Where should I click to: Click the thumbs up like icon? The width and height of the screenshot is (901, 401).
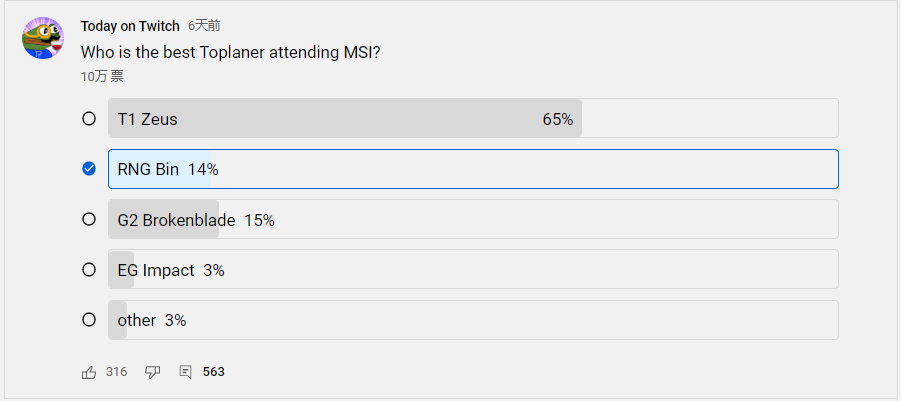coord(89,372)
